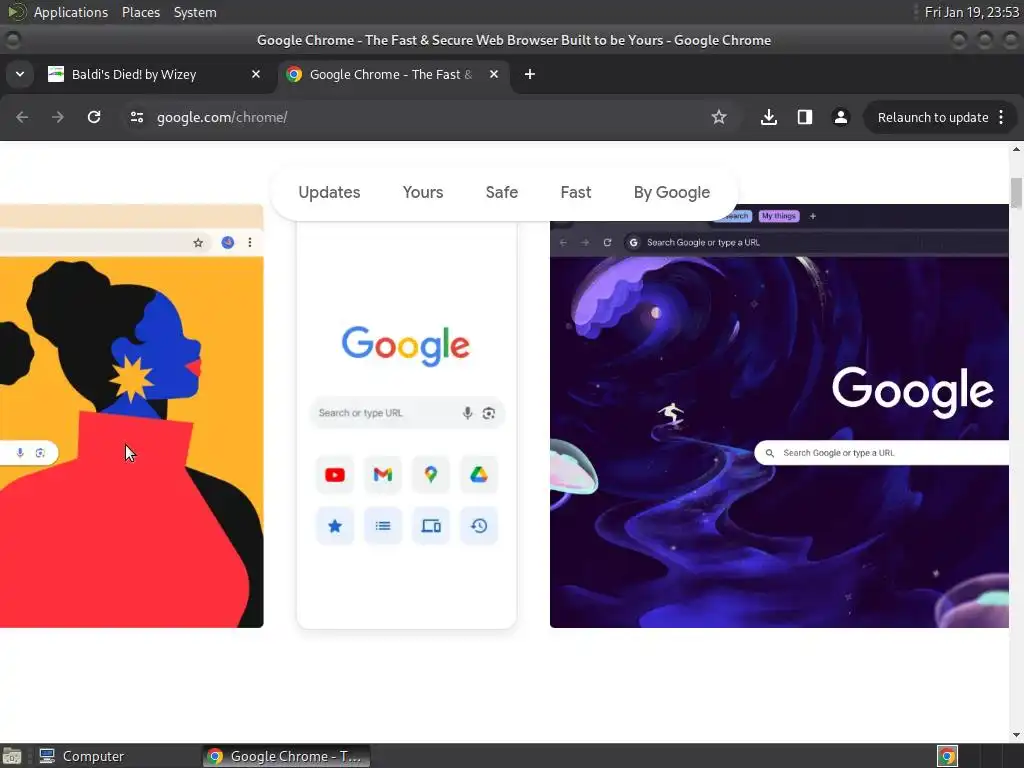This screenshot has width=1024, height=768.
Task: Toggle the side panel icon
Action: tap(805, 117)
